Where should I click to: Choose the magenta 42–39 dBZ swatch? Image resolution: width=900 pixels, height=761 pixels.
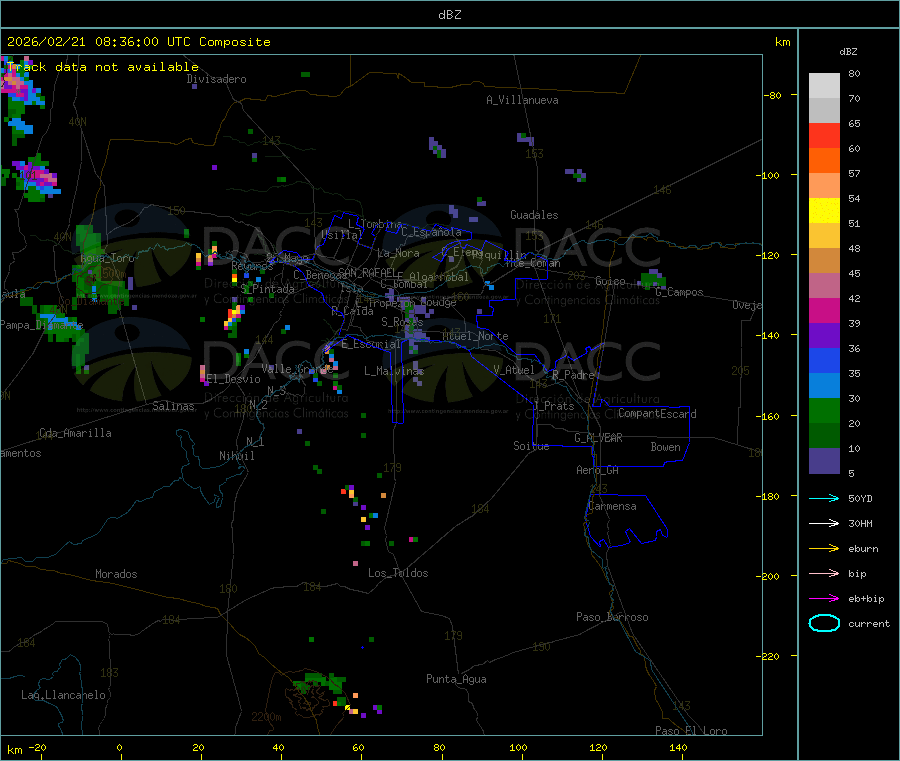[x=824, y=310]
